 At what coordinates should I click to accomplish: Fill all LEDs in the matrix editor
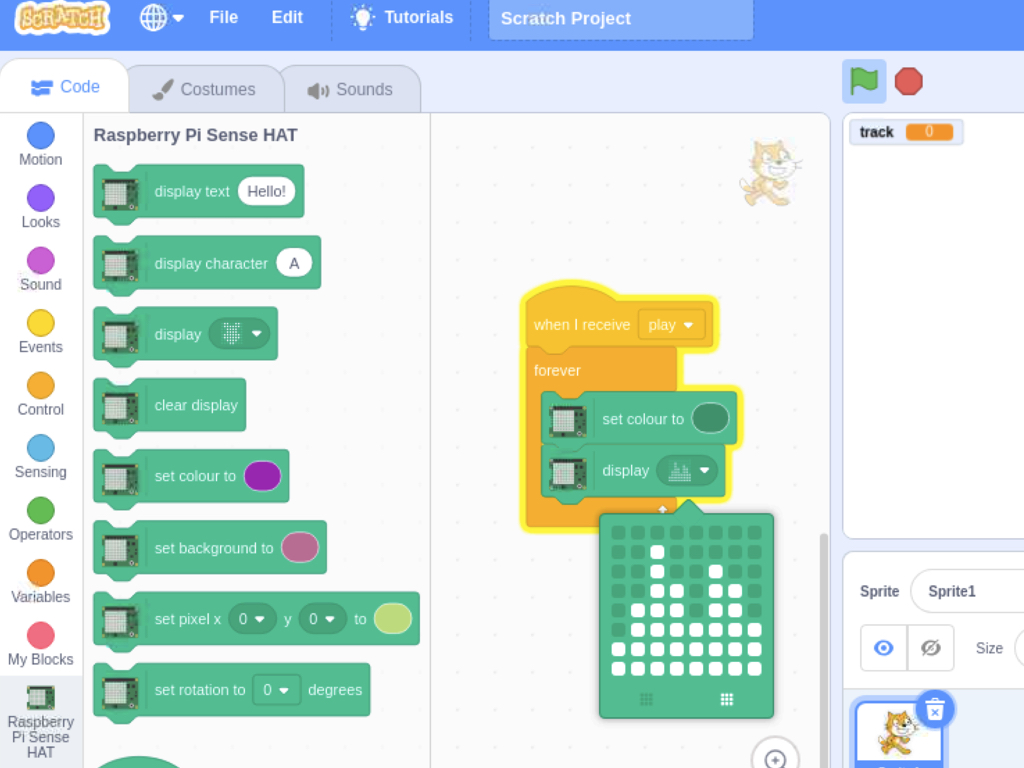point(727,699)
